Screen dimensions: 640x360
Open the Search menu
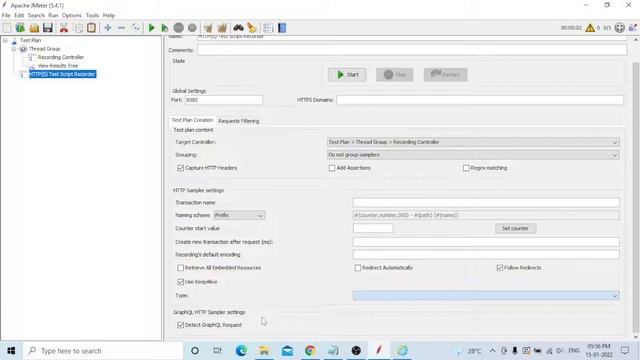coord(36,15)
